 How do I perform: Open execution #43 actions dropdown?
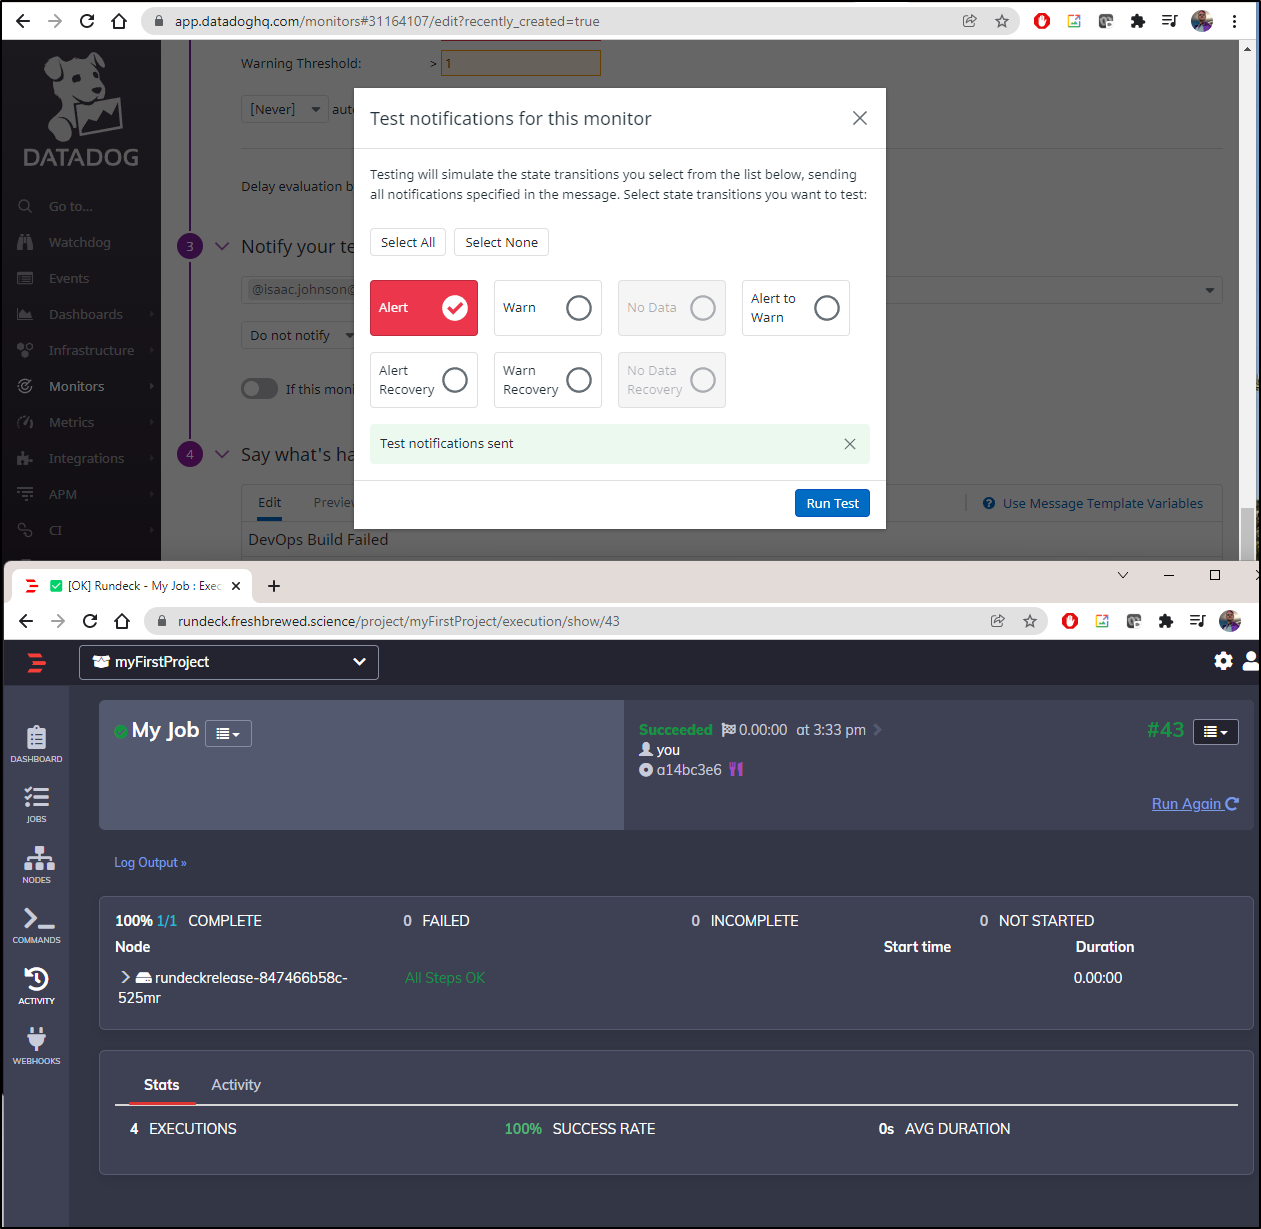click(1215, 732)
